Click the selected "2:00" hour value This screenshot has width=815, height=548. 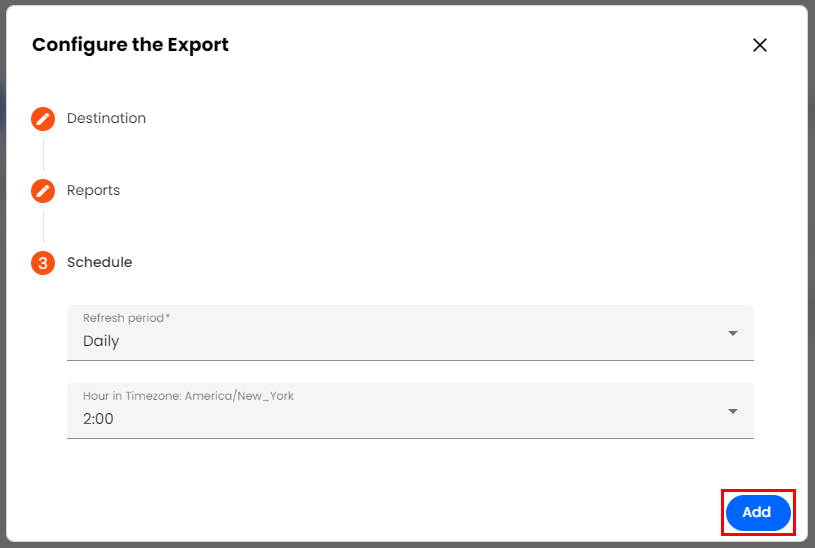click(x=98, y=419)
